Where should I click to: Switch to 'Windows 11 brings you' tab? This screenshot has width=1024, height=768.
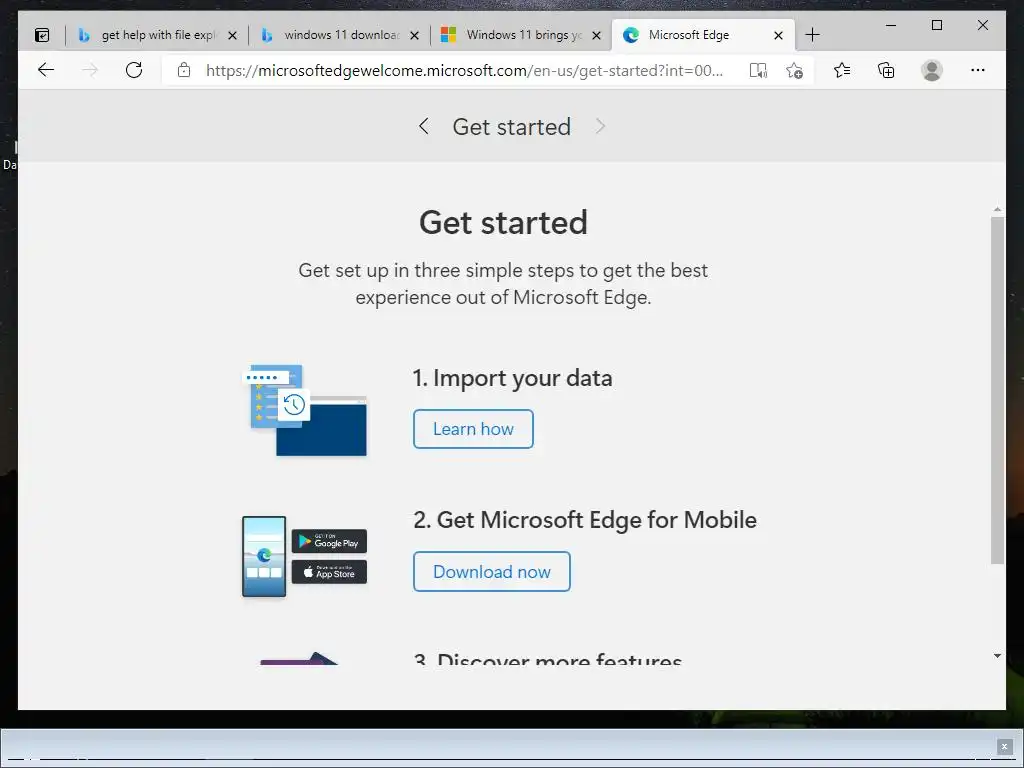point(521,35)
